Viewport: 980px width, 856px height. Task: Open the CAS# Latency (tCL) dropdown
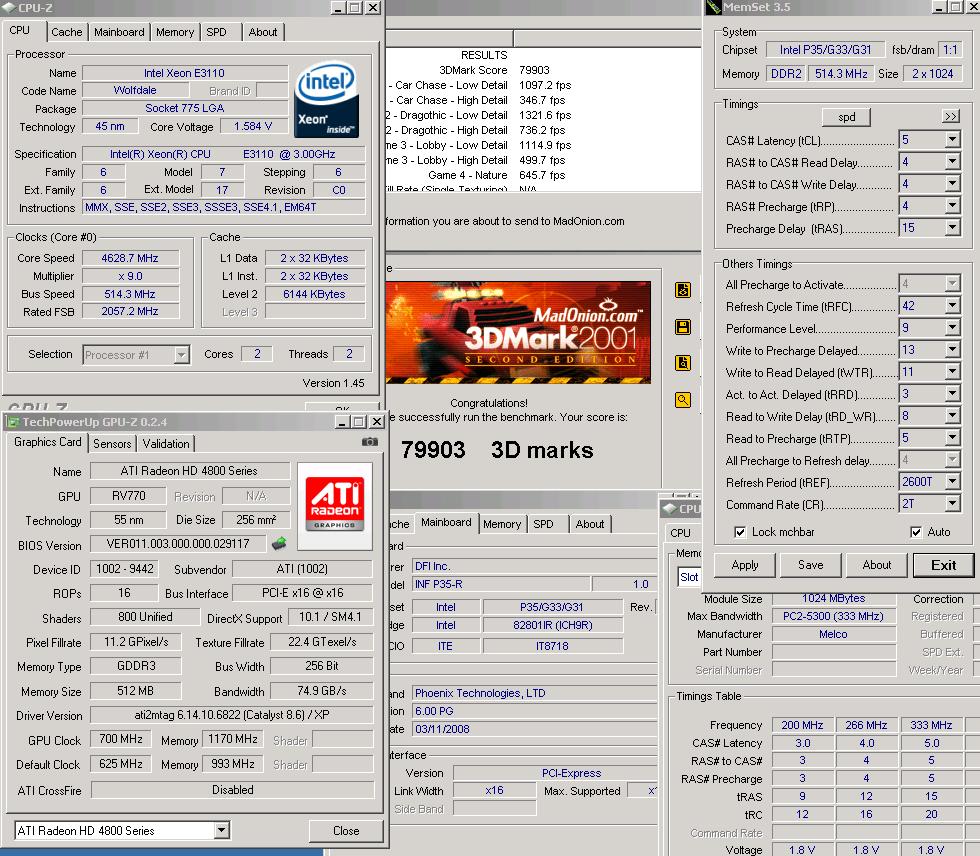tap(952, 139)
